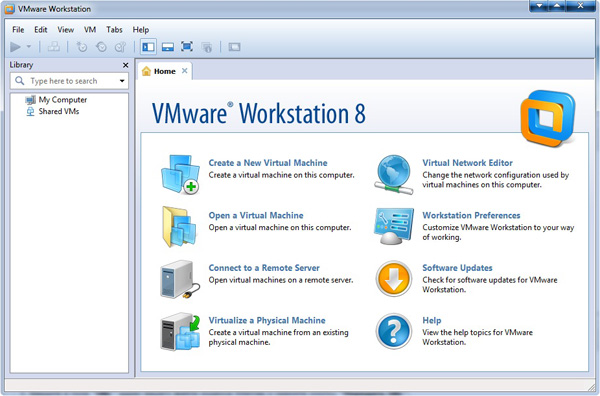600x396 pixels.
Task: Open the Tabs menu
Action: (x=114, y=29)
